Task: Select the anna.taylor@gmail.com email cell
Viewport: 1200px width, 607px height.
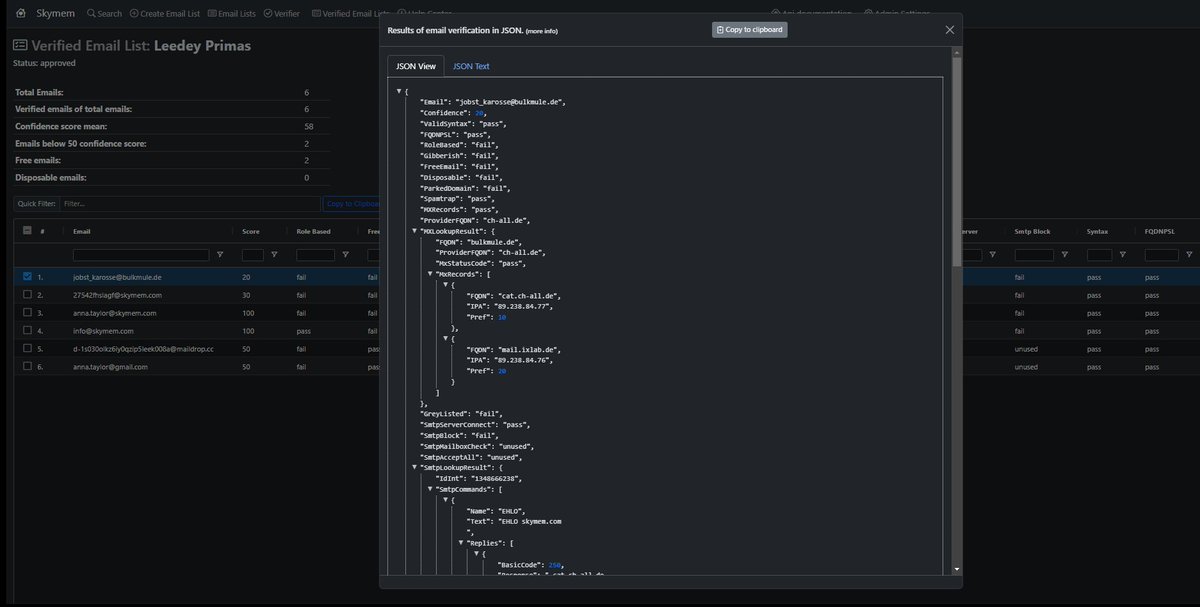Action: click(110, 367)
